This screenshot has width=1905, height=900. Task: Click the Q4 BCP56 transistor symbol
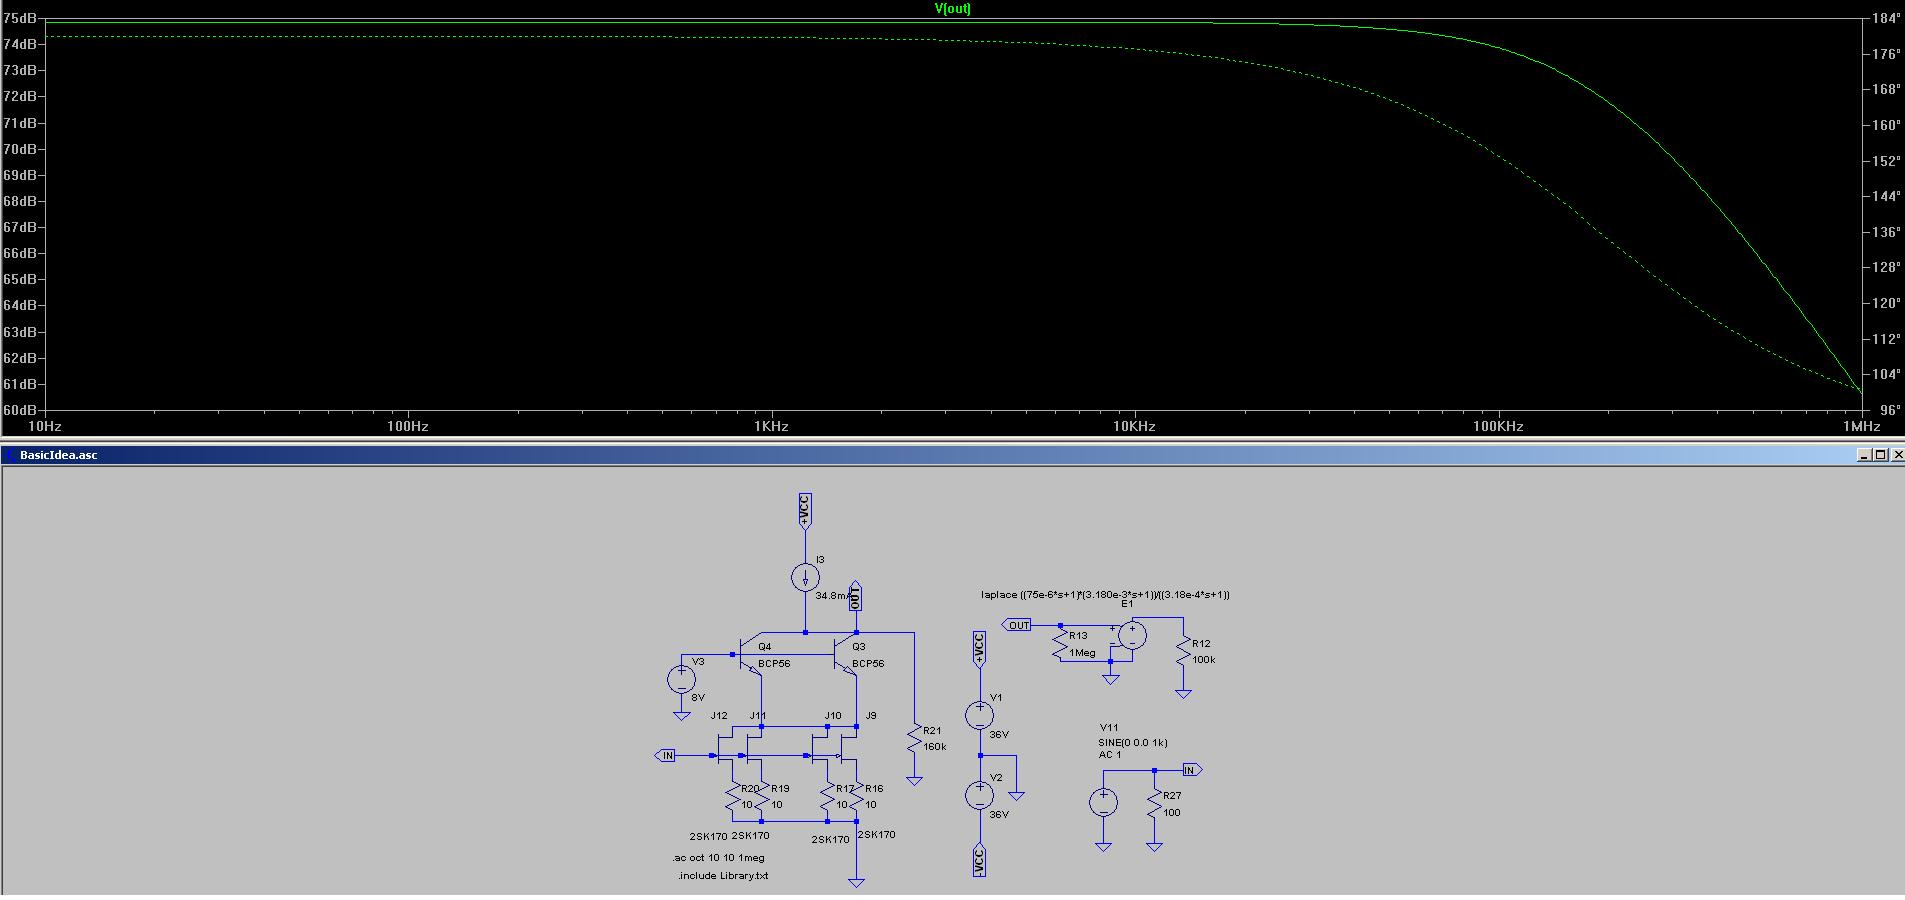point(749,656)
